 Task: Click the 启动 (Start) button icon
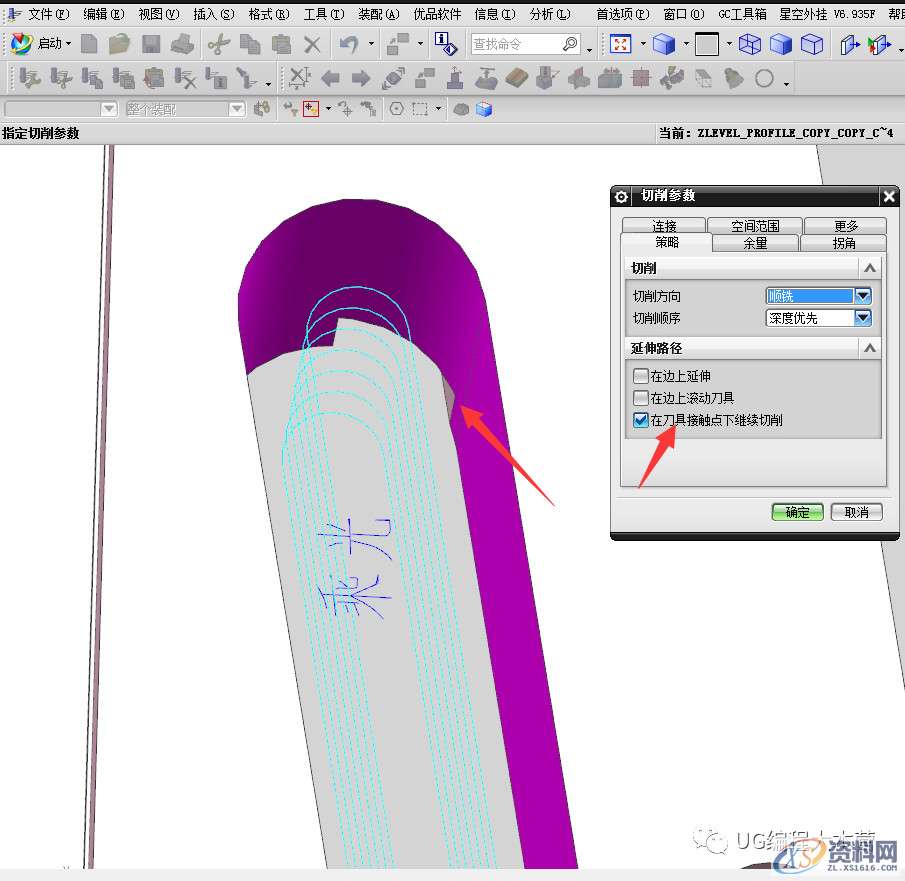click(22, 44)
